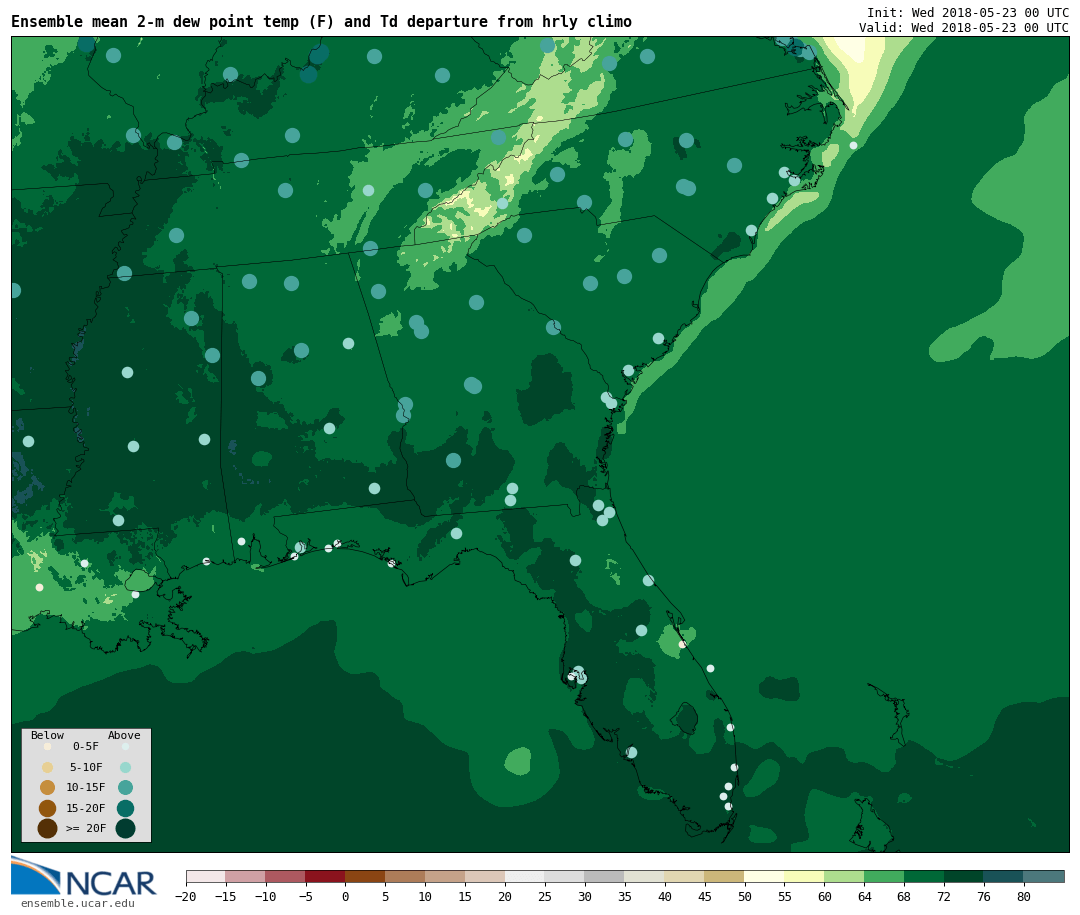Click the Init time text
This screenshot has height=915, width=1080.
tap(967, 13)
